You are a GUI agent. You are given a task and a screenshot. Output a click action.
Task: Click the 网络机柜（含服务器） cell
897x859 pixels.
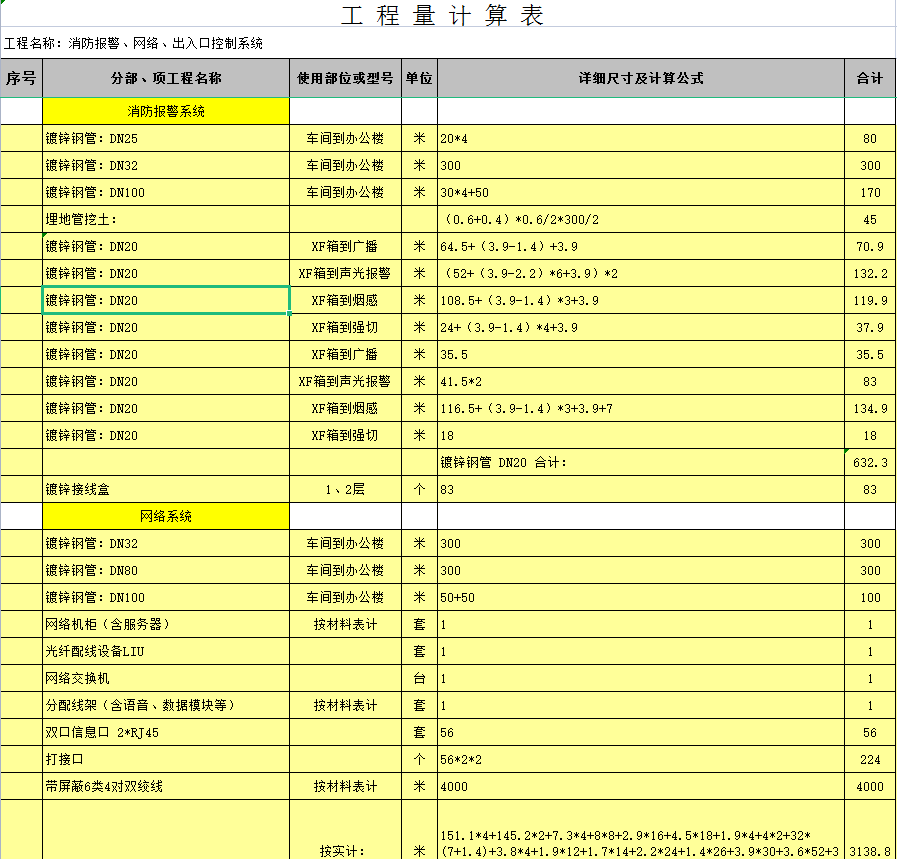[x=166, y=625]
